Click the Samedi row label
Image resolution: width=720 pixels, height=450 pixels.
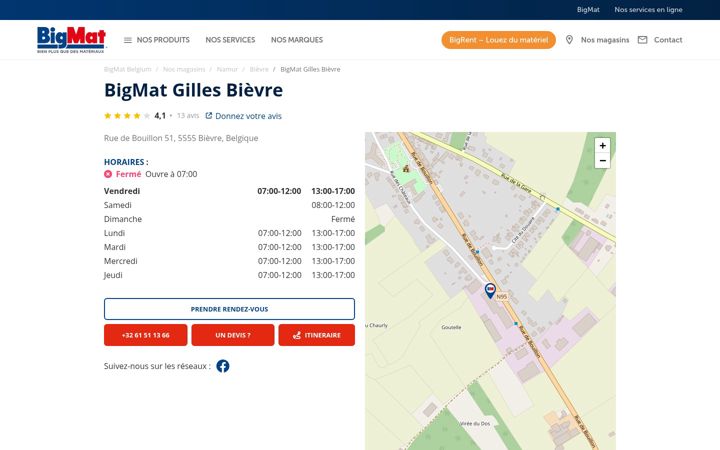pyautogui.click(x=118, y=205)
